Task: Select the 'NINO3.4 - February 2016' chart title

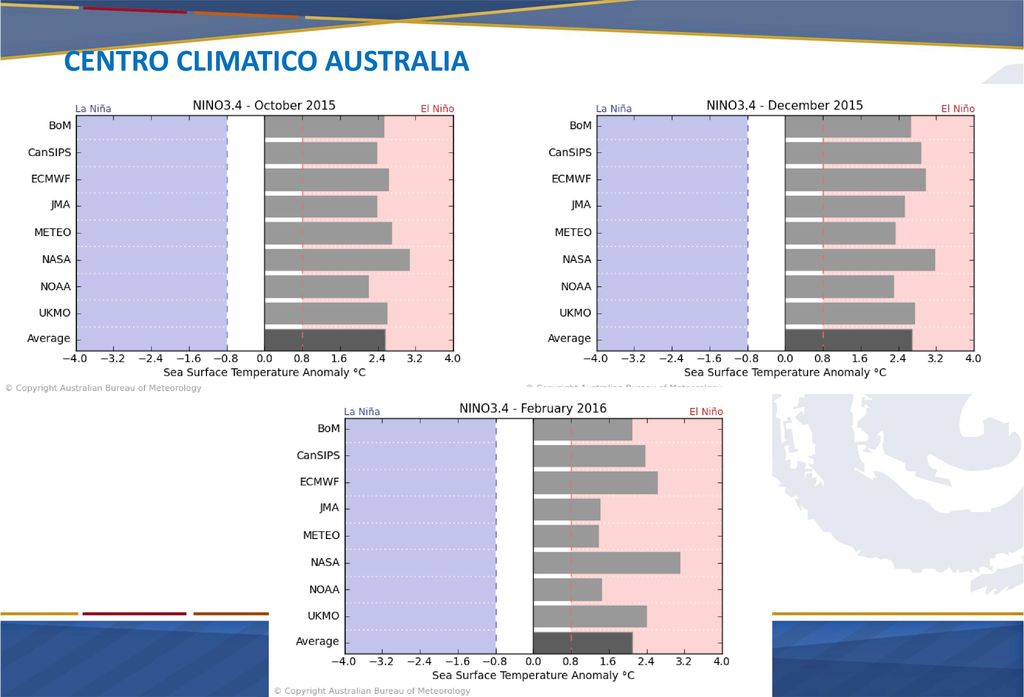Action: point(533,408)
